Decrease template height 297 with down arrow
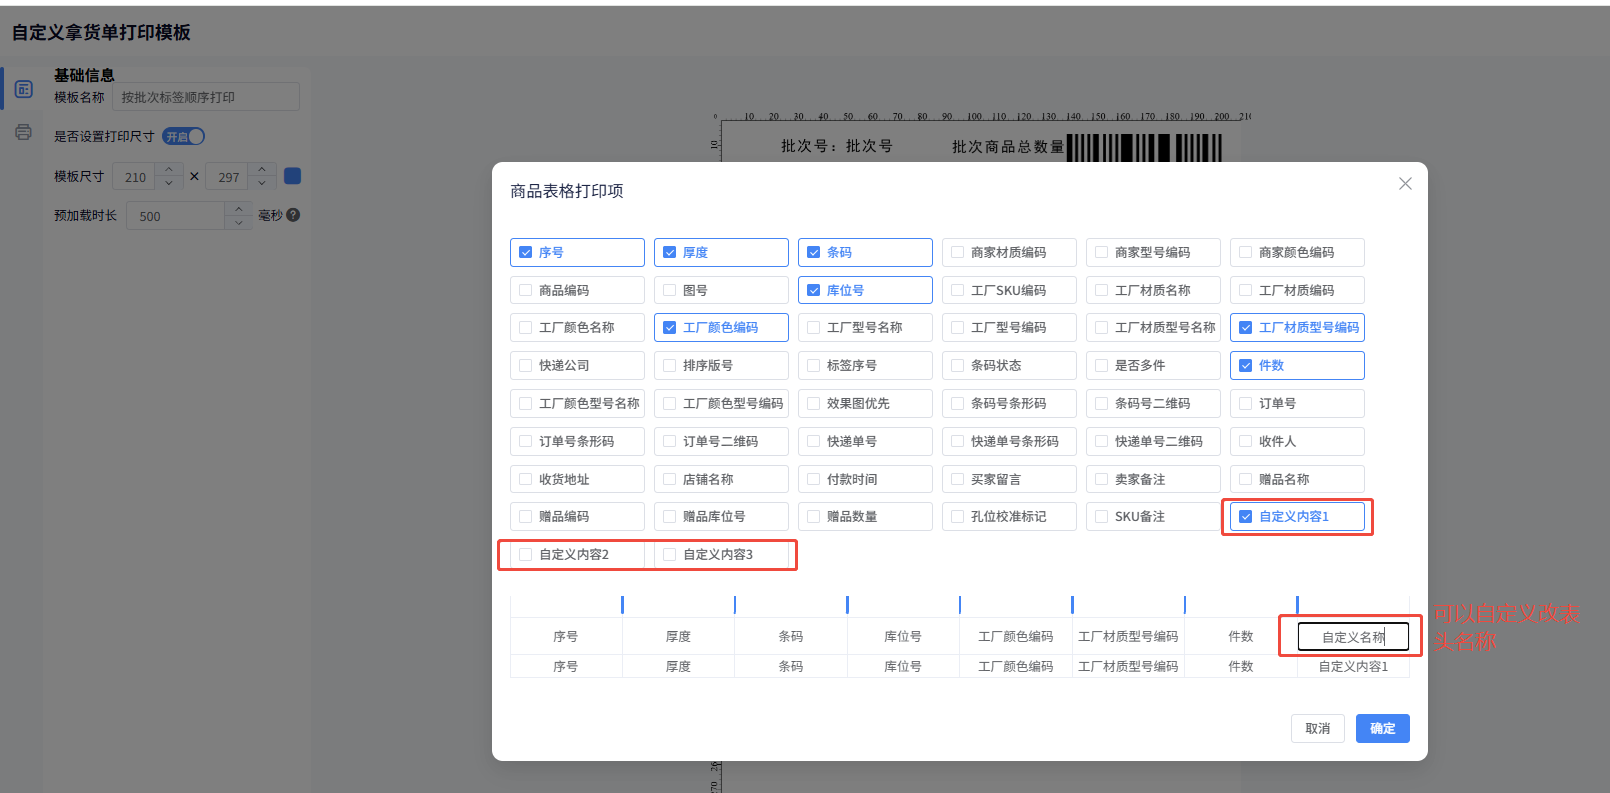 262,184
